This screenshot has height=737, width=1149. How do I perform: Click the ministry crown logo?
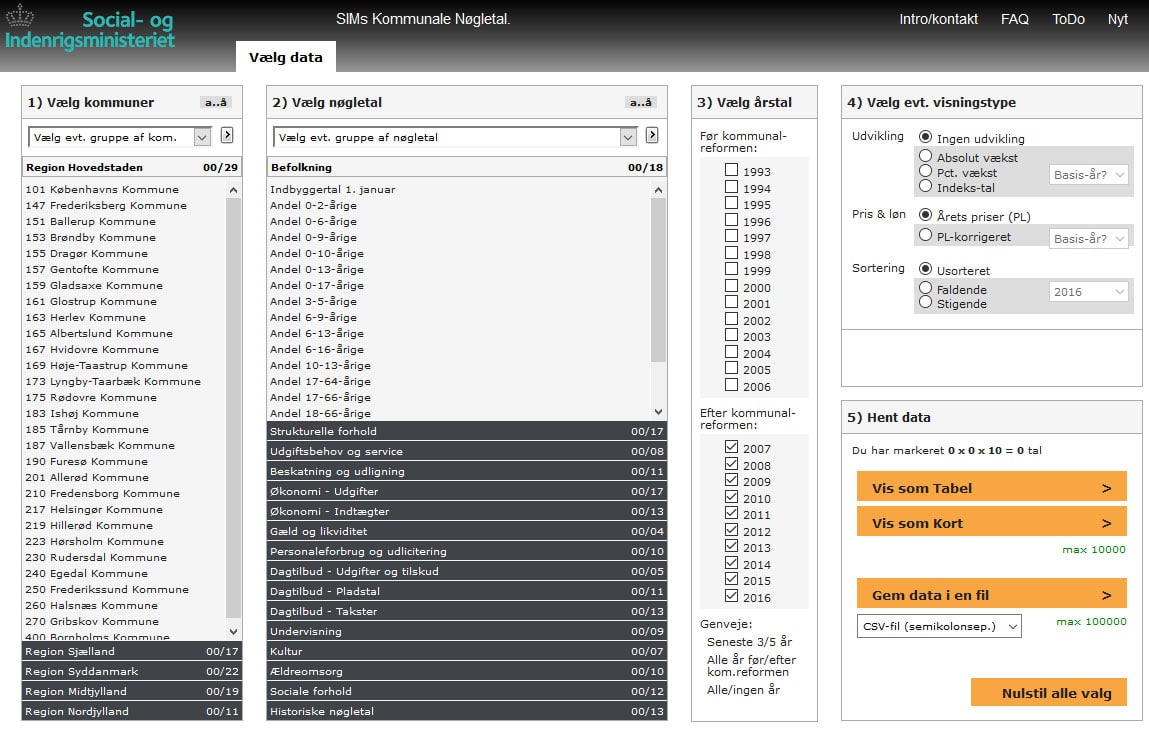(19, 17)
